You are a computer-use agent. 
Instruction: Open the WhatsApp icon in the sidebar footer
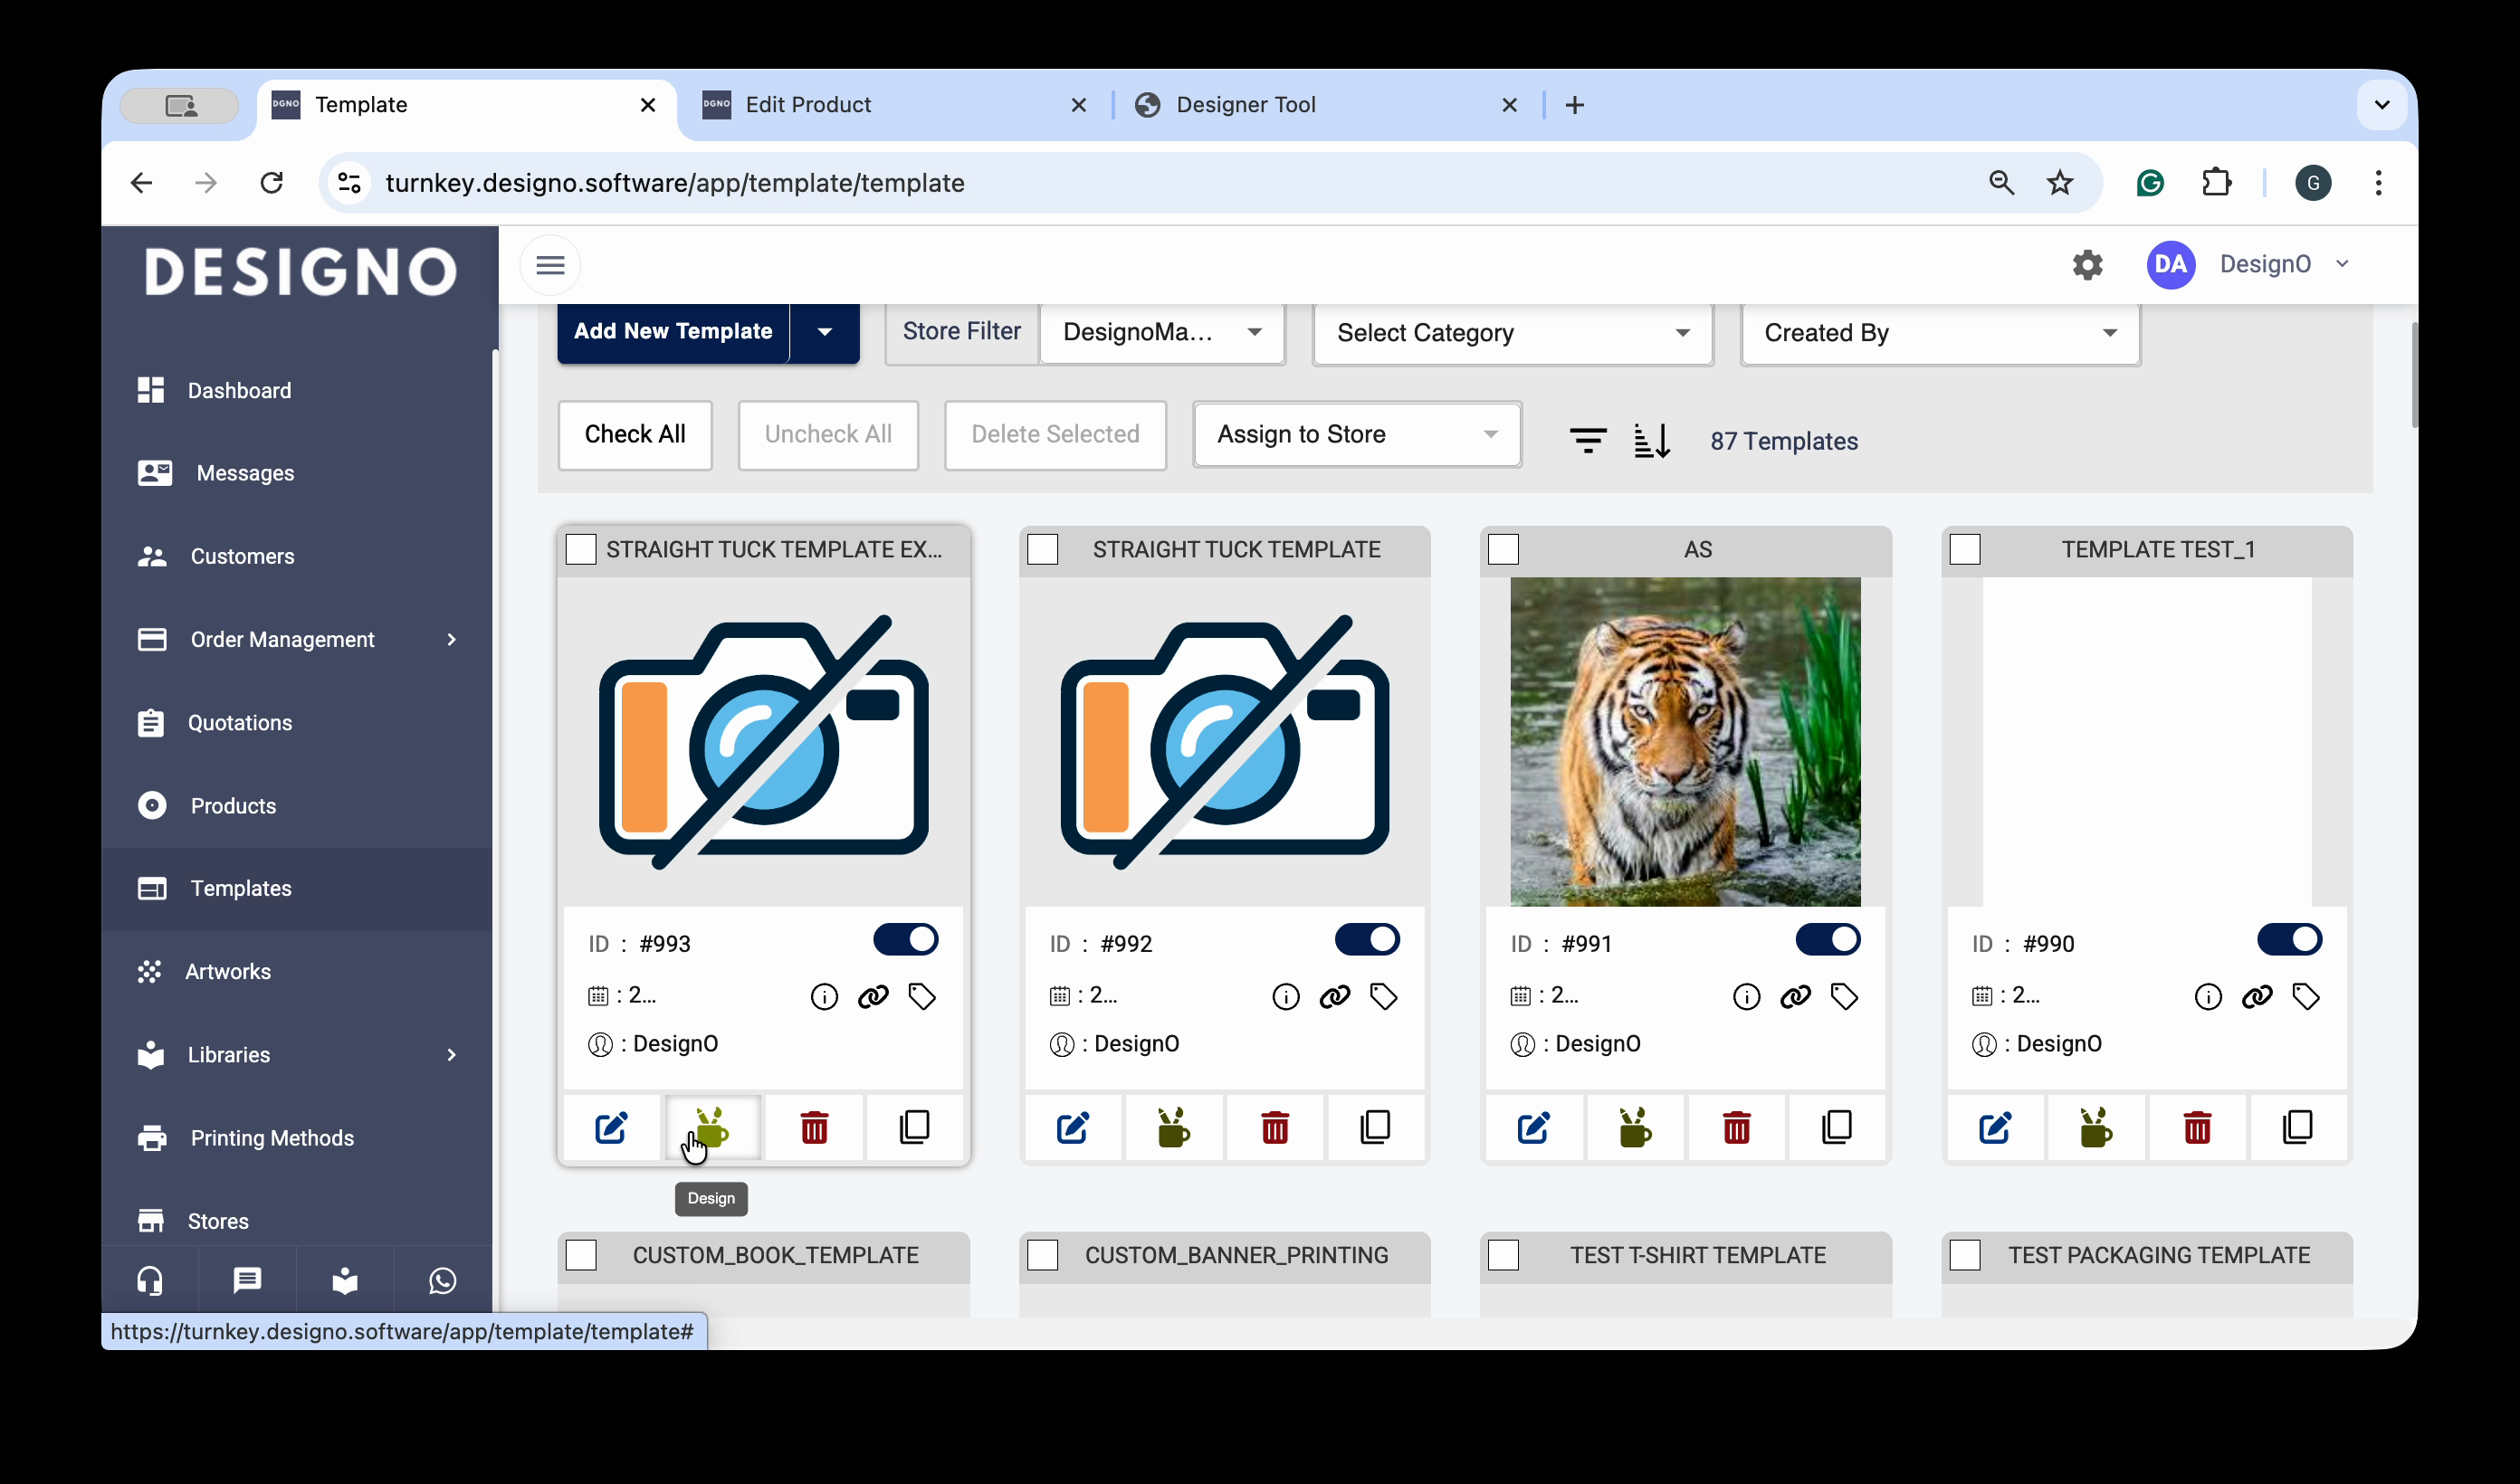coord(442,1281)
